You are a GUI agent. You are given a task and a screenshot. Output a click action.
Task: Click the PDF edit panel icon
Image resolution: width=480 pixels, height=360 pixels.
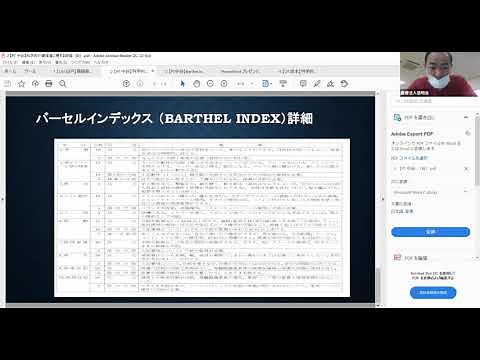pyautogui.click(x=397, y=257)
